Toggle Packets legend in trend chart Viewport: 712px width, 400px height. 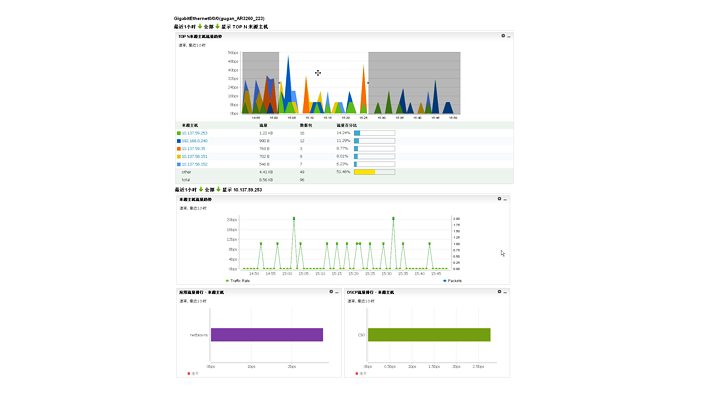(452, 281)
